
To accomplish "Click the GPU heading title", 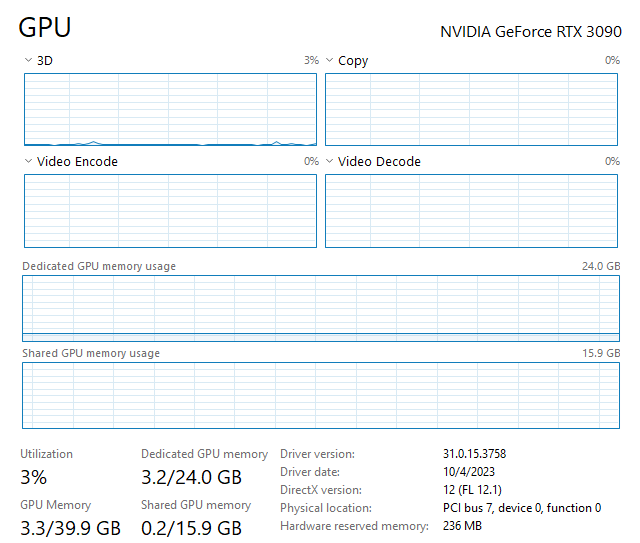I will (45, 28).
